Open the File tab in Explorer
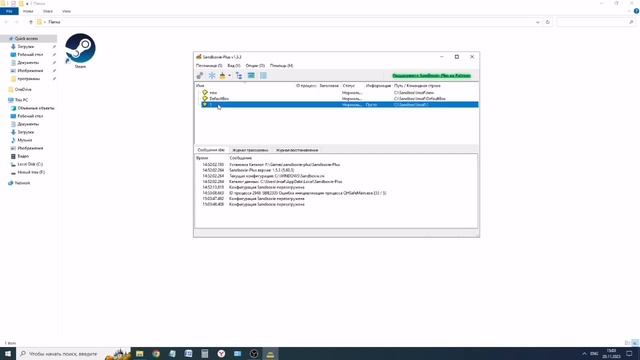The height and width of the screenshot is (360, 640). (9, 11)
